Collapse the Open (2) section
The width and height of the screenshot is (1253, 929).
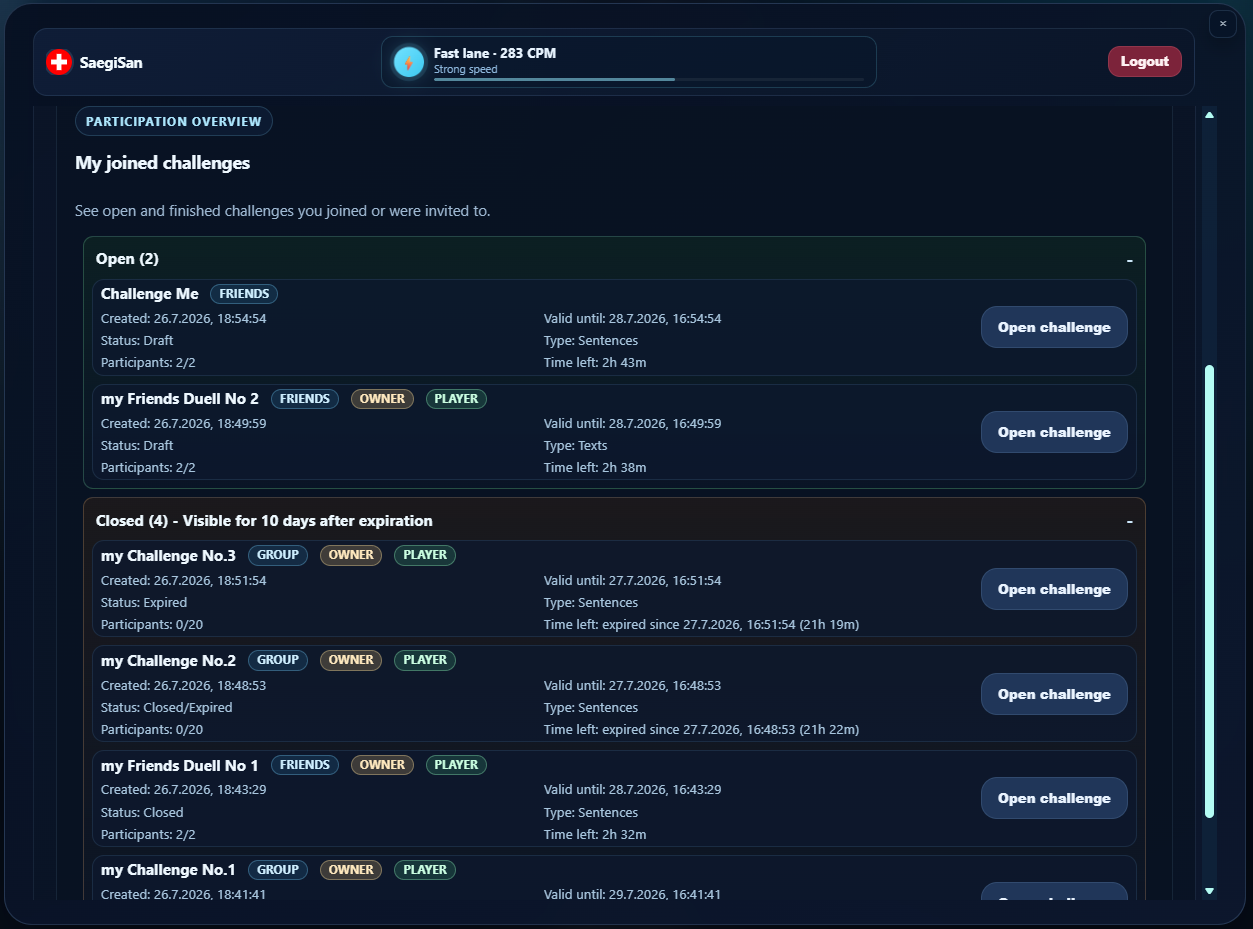(1130, 260)
